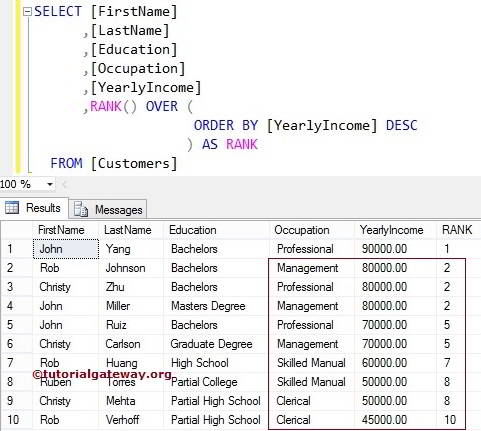Switch to the Messages tab
The height and width of the screenshot is (431, 481).
(108, 209)
